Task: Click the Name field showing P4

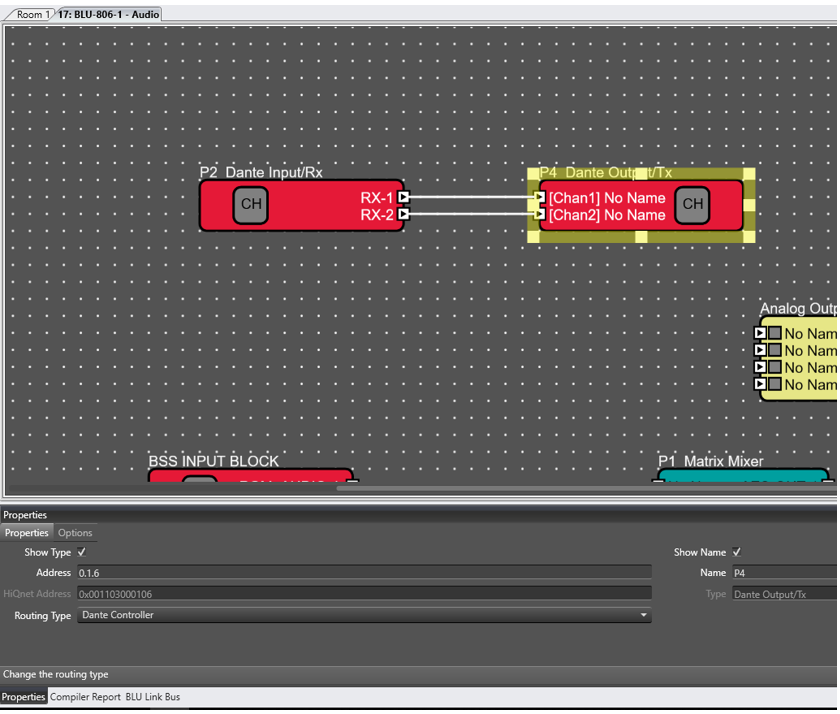Action: pyautogui.click(x=780, y=572)
